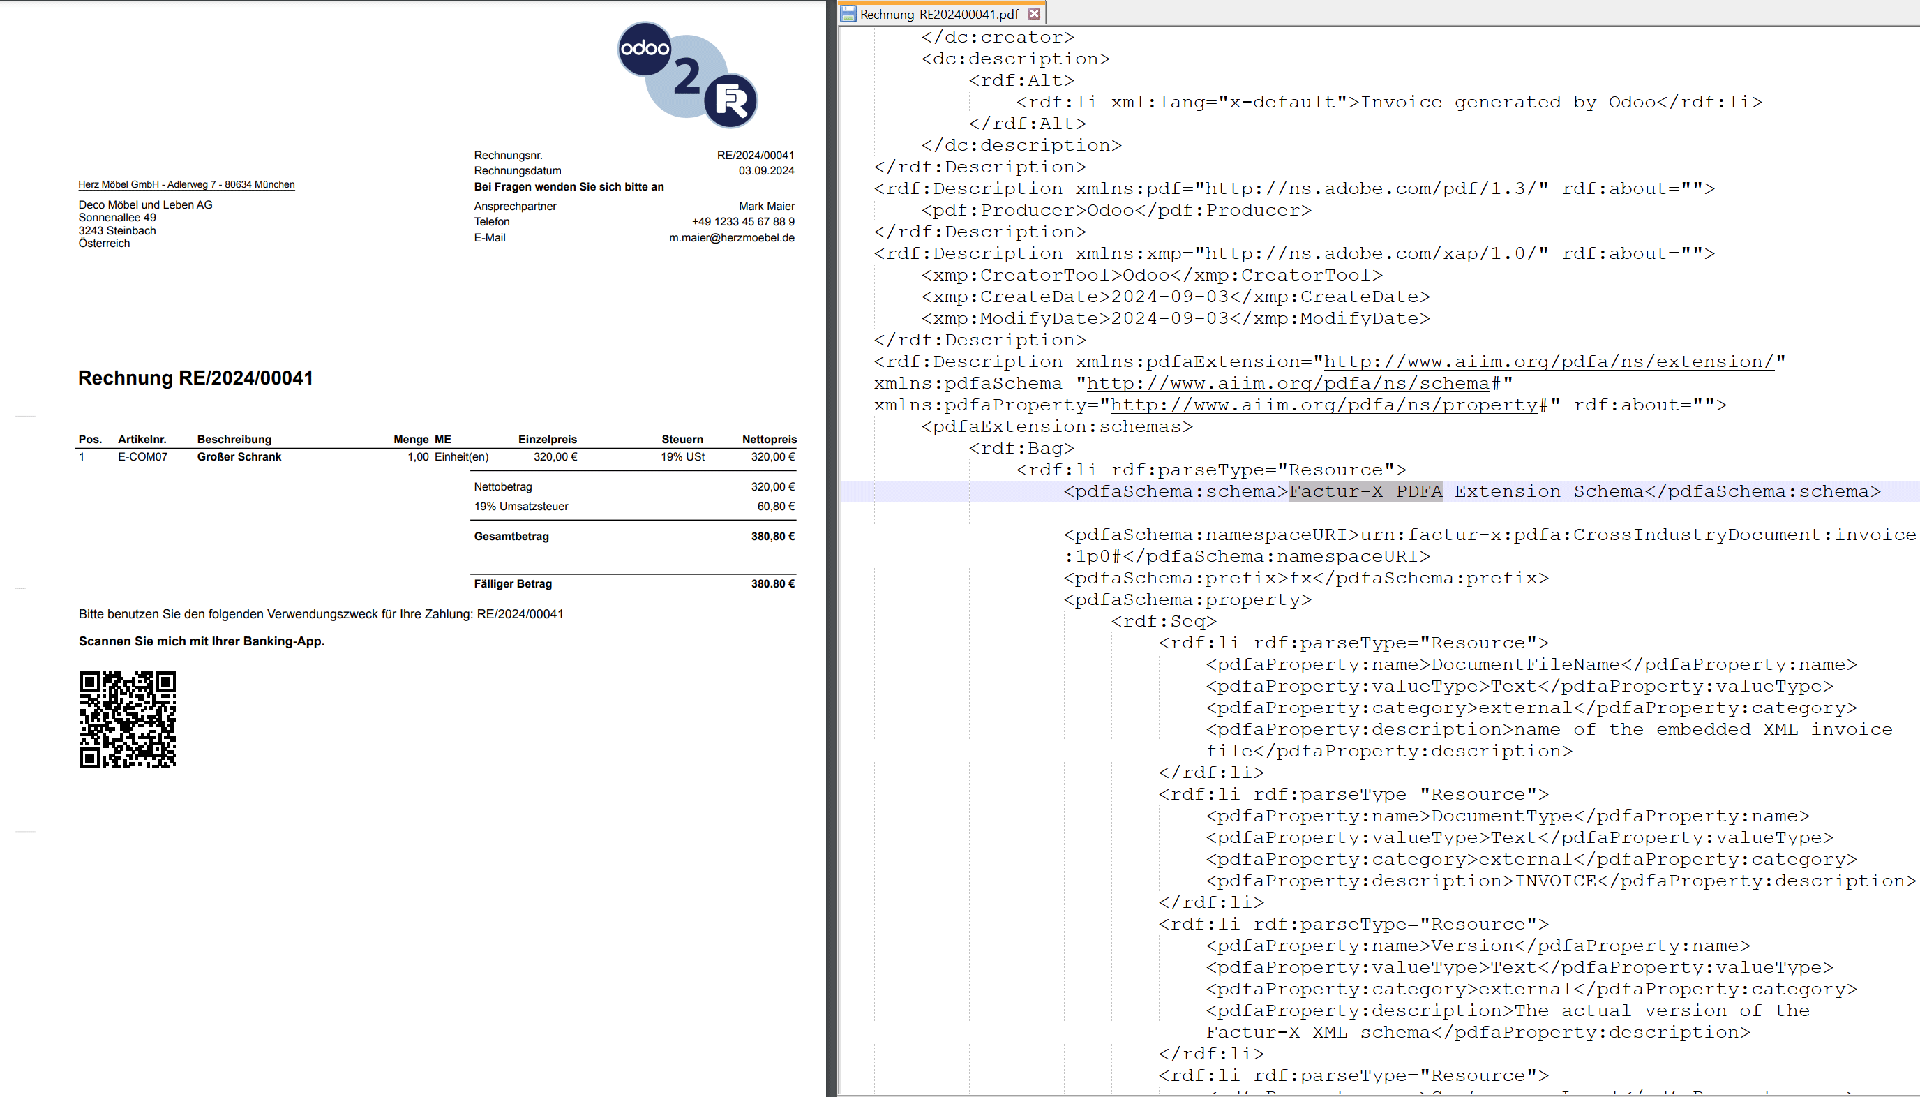Click the dark R circle in the logo
The width and height of the screenshot is (1920, 1097).
[731, 100]
